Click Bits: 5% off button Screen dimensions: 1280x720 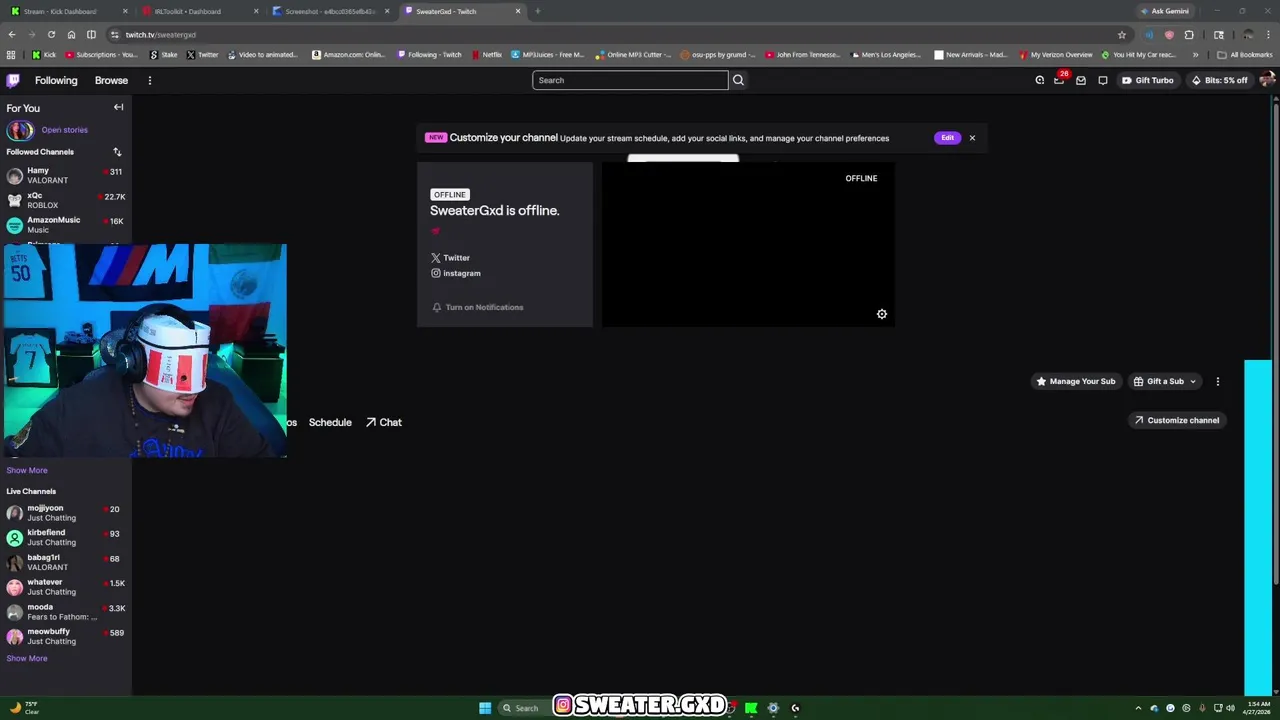[1219, 80]
